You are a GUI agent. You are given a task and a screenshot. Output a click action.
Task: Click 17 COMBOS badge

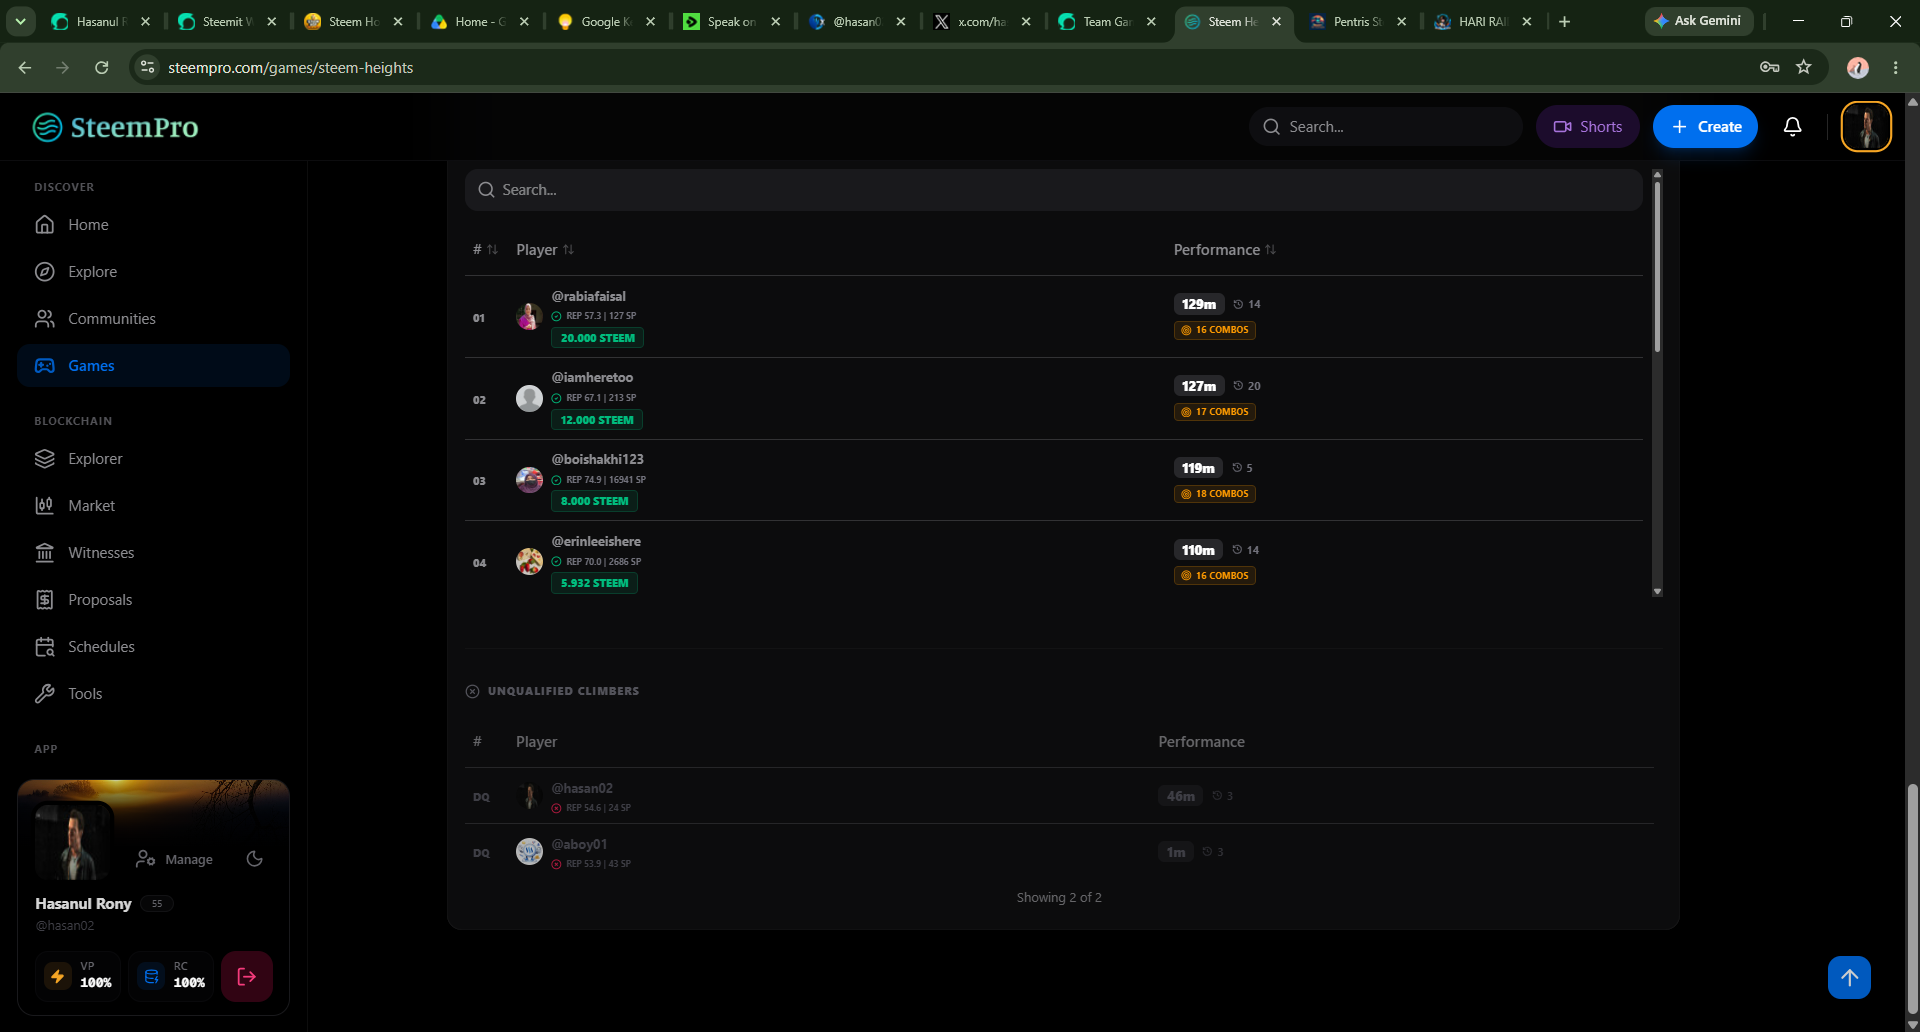(1215, 412)
